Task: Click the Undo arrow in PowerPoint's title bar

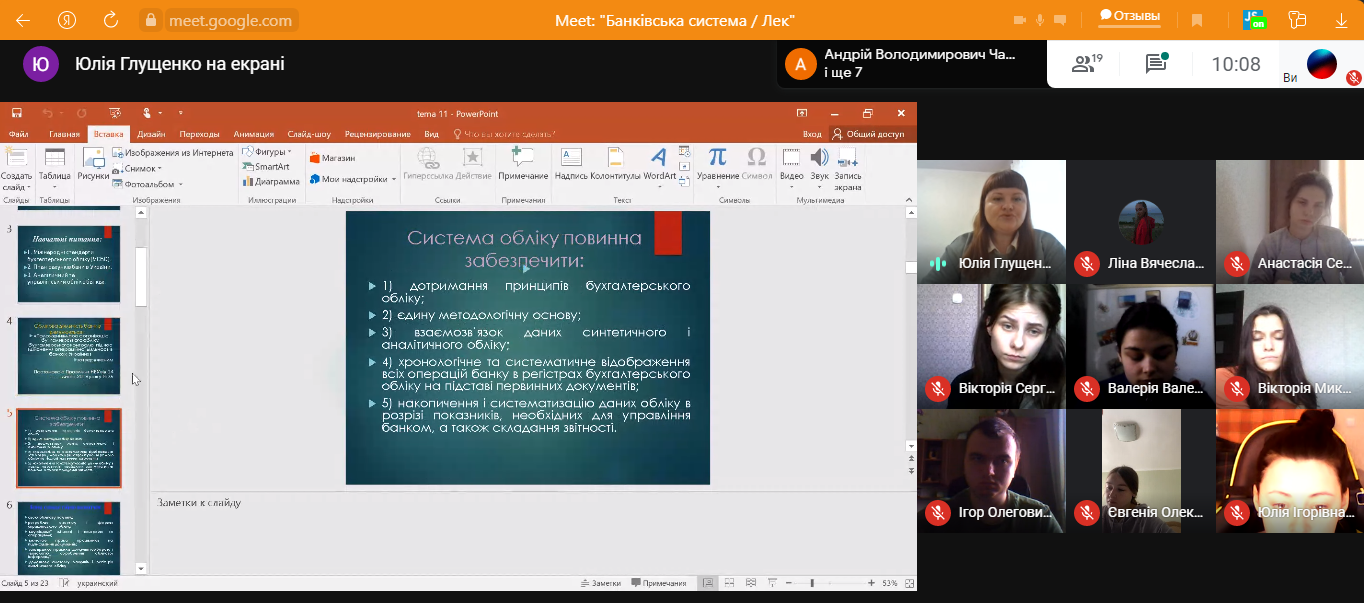Action: [x=46, y=113]
